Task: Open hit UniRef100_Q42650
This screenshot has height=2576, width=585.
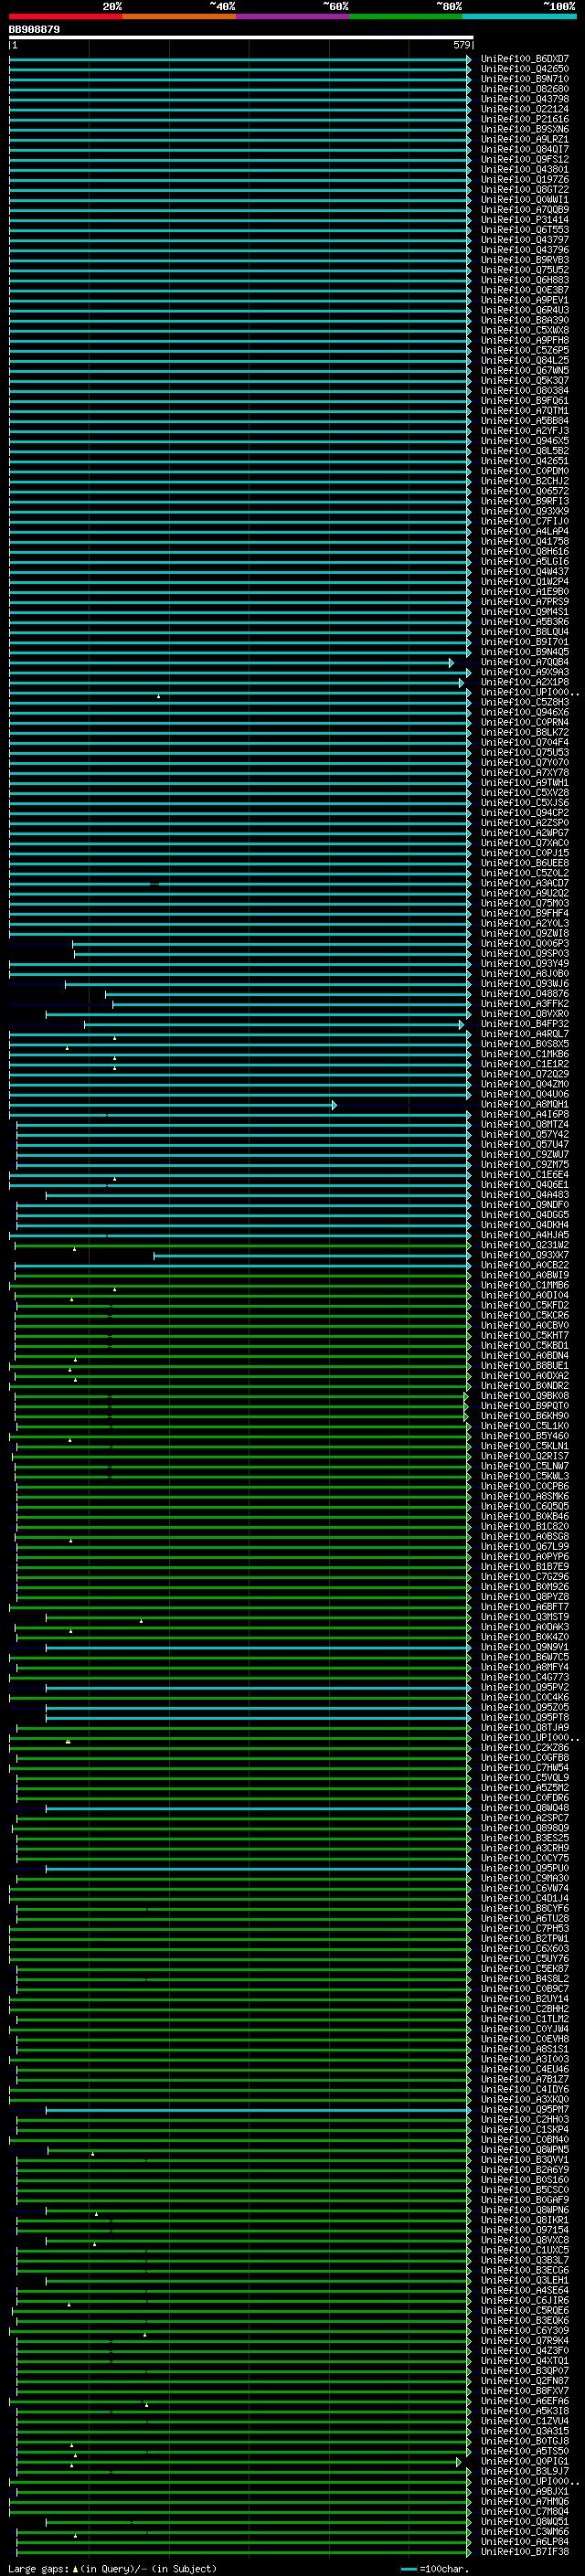Action: (x=525, y=69)
